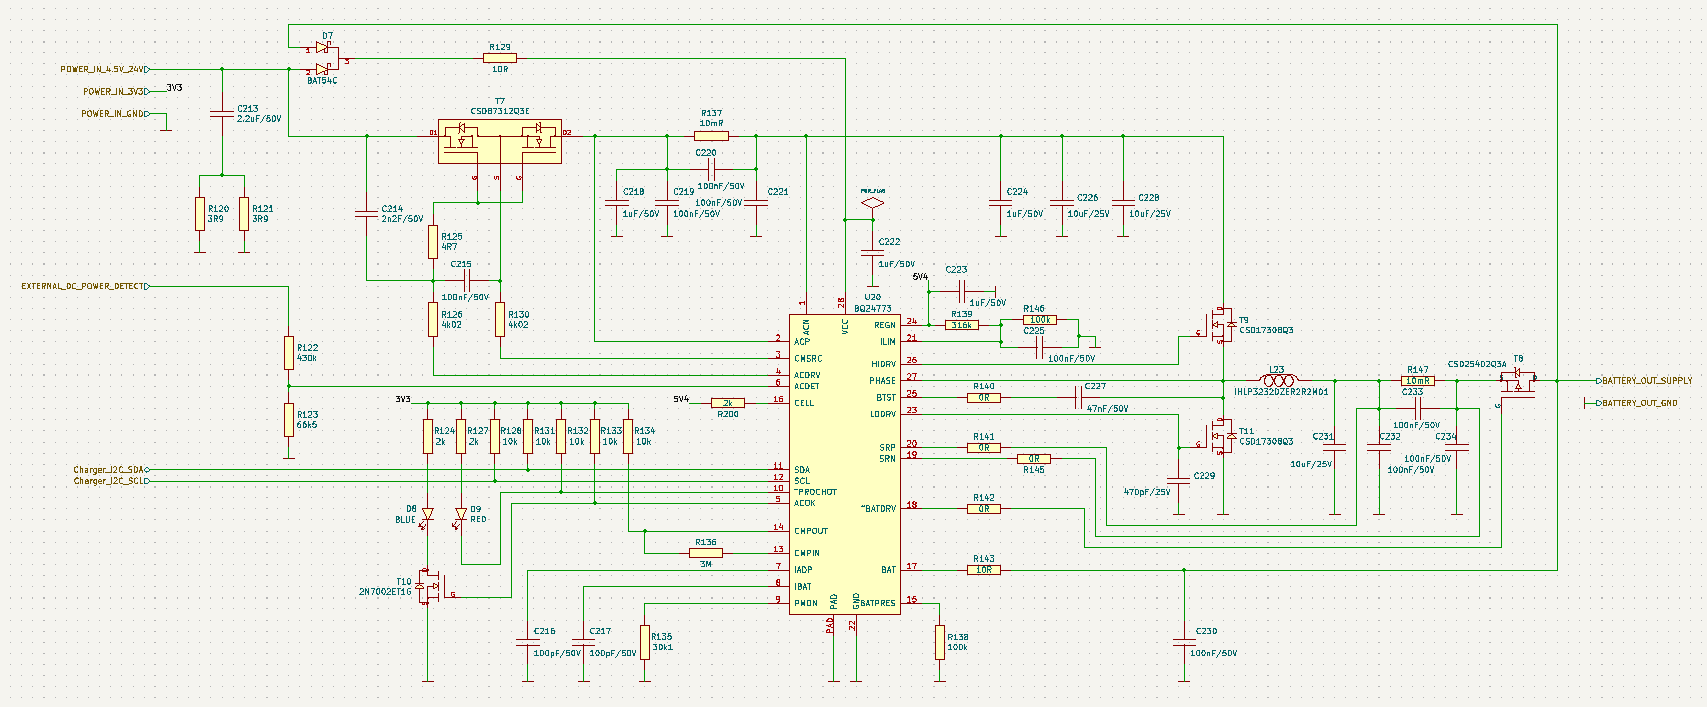Select resistor R130 4k02 symbol
Screen dimensions: 1707x707
click(499, 320)
